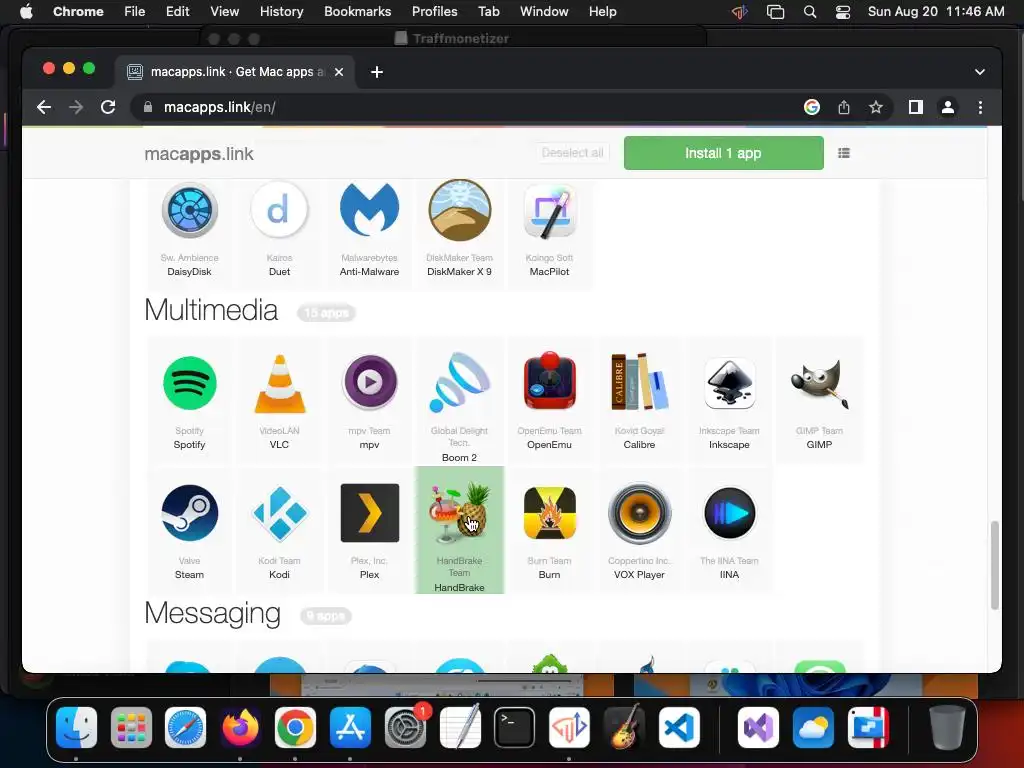Open the Help menu
Screen dimensions: 1024x768
pos(602,12)
